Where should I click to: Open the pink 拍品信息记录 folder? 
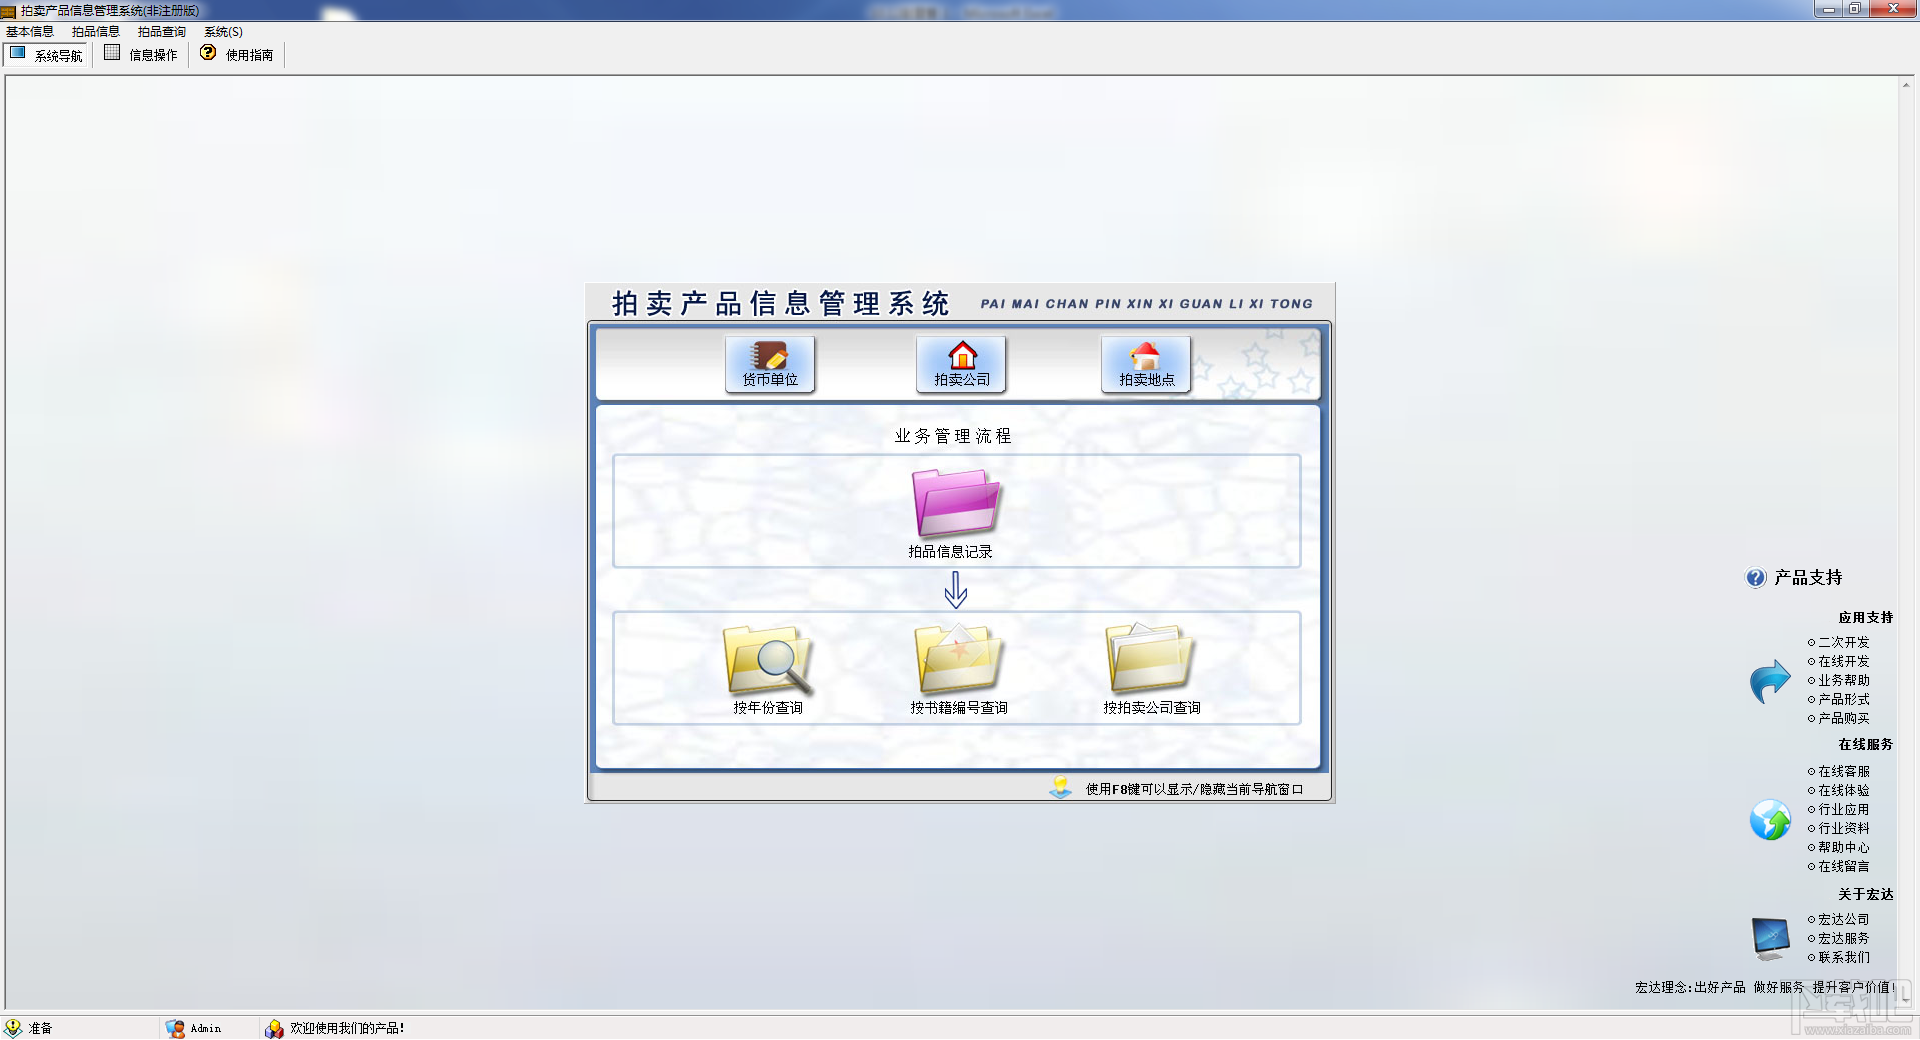click(x=955, y=505)
